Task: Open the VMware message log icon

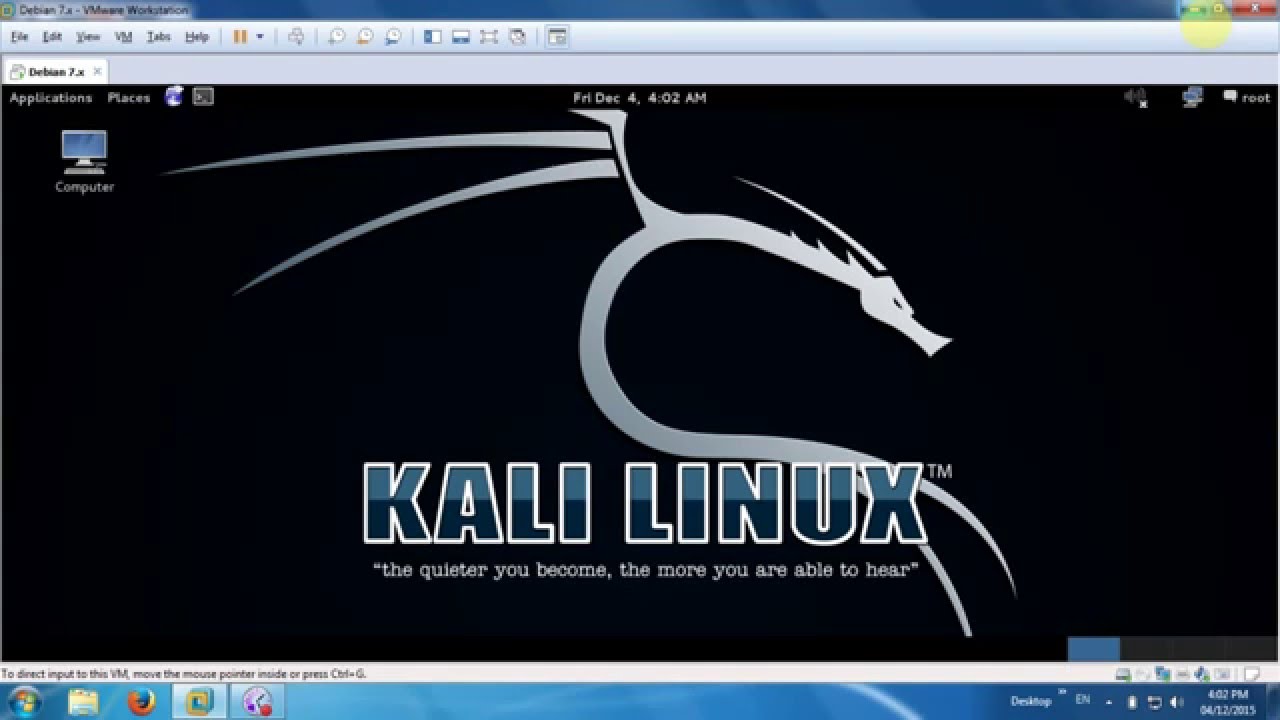Action: [x=1251, y=675]
